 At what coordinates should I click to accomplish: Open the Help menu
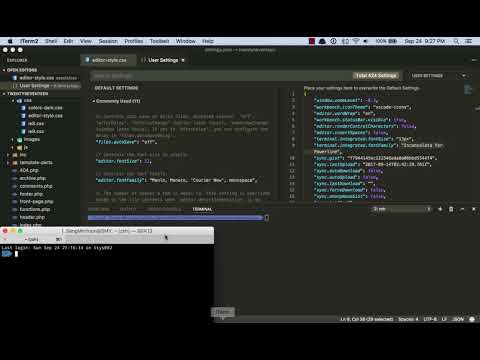click(x=208, y=41)
